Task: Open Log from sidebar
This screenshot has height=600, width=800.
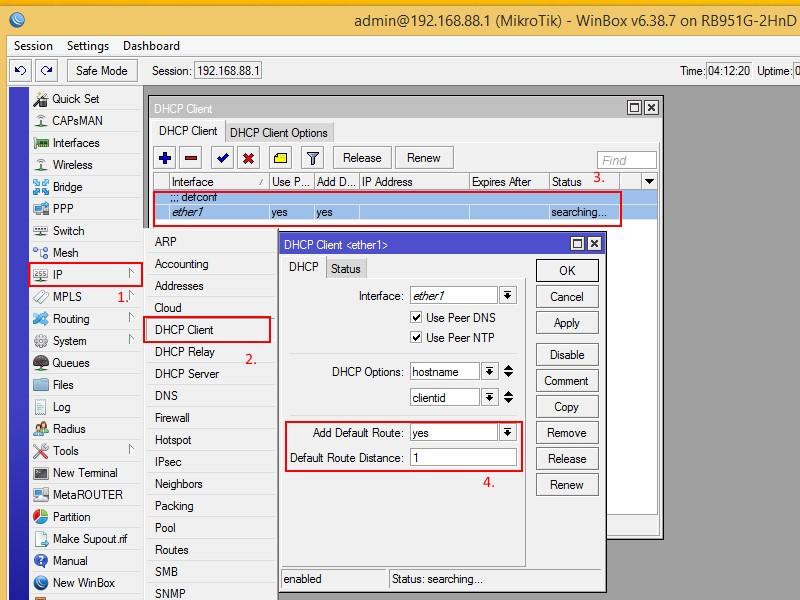Action: 61,407
